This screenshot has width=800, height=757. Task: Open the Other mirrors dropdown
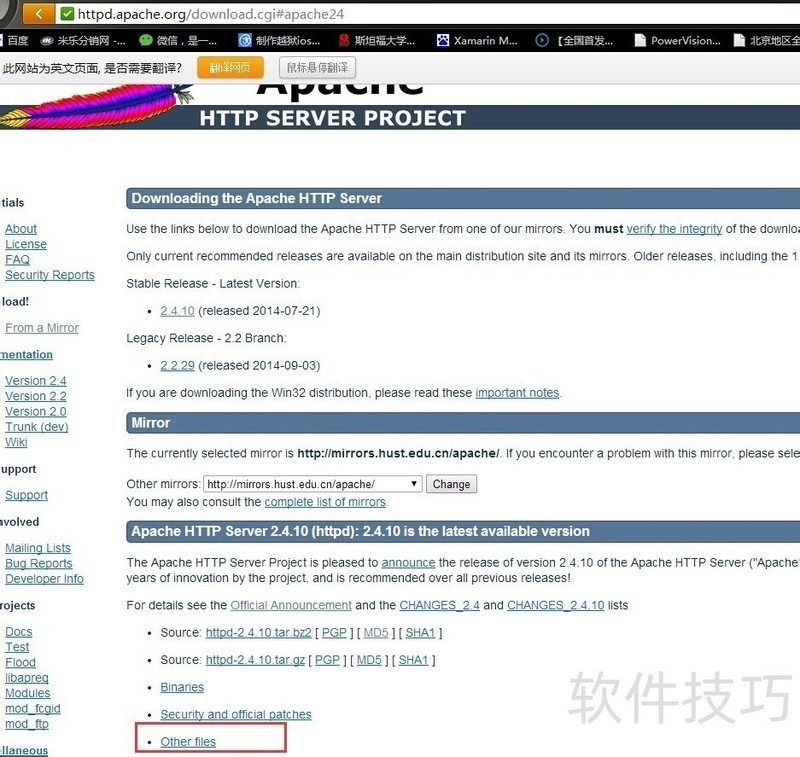click(312, 484)
